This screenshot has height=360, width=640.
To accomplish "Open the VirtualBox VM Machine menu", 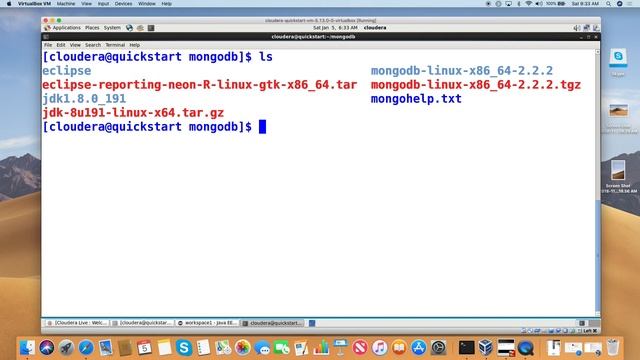I will tap(65, 4).
